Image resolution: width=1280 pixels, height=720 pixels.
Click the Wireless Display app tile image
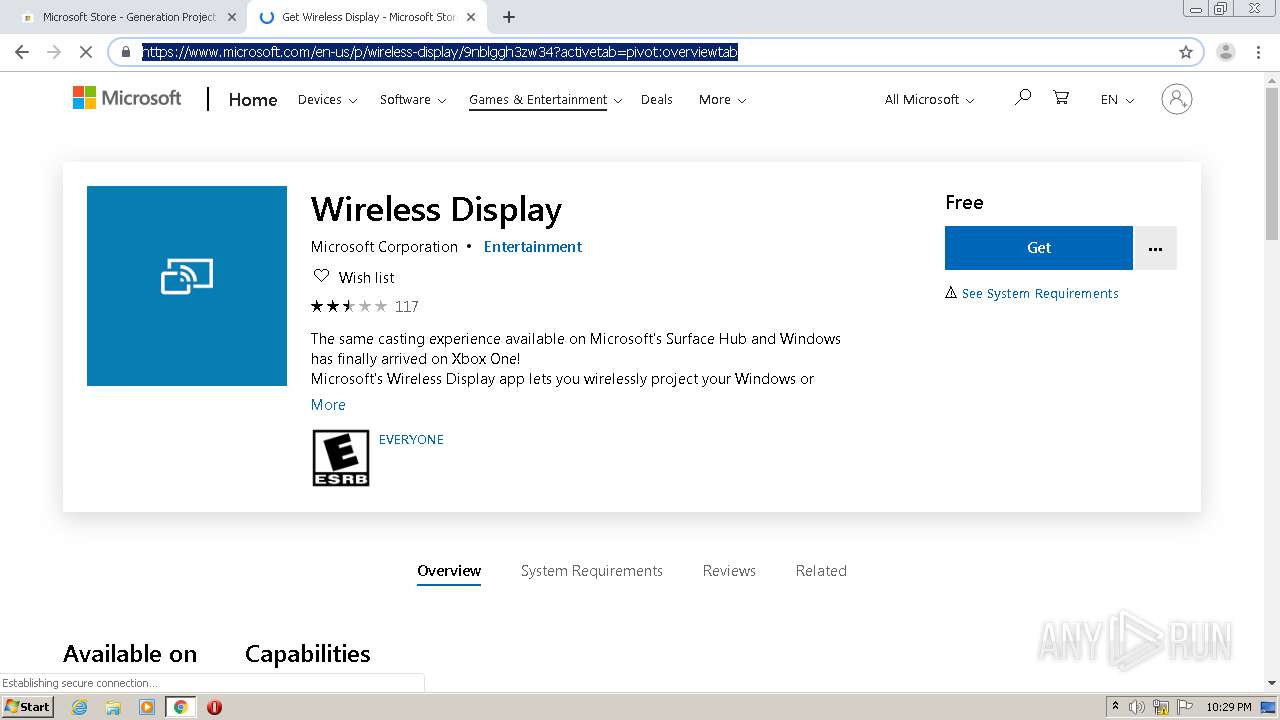point(187,286)
